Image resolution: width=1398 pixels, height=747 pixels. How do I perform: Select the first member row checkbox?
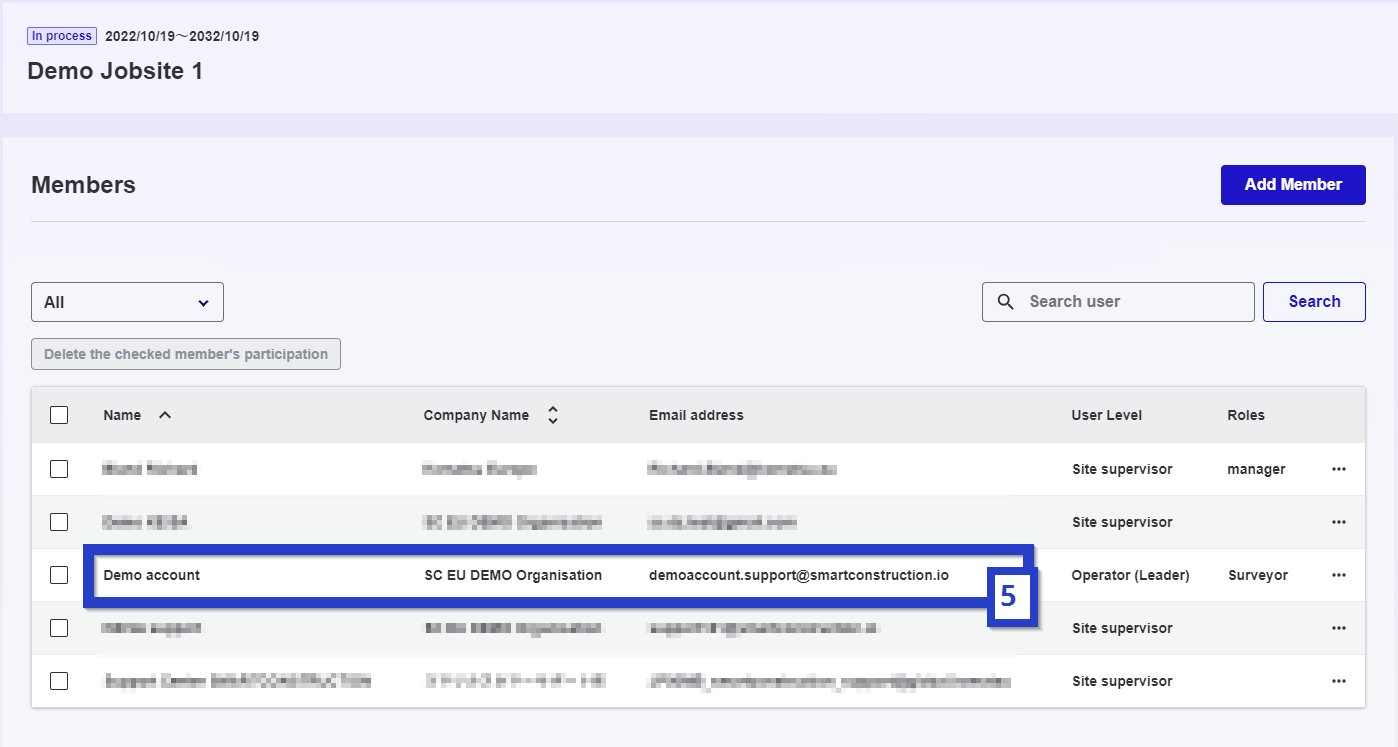[59, 469]
